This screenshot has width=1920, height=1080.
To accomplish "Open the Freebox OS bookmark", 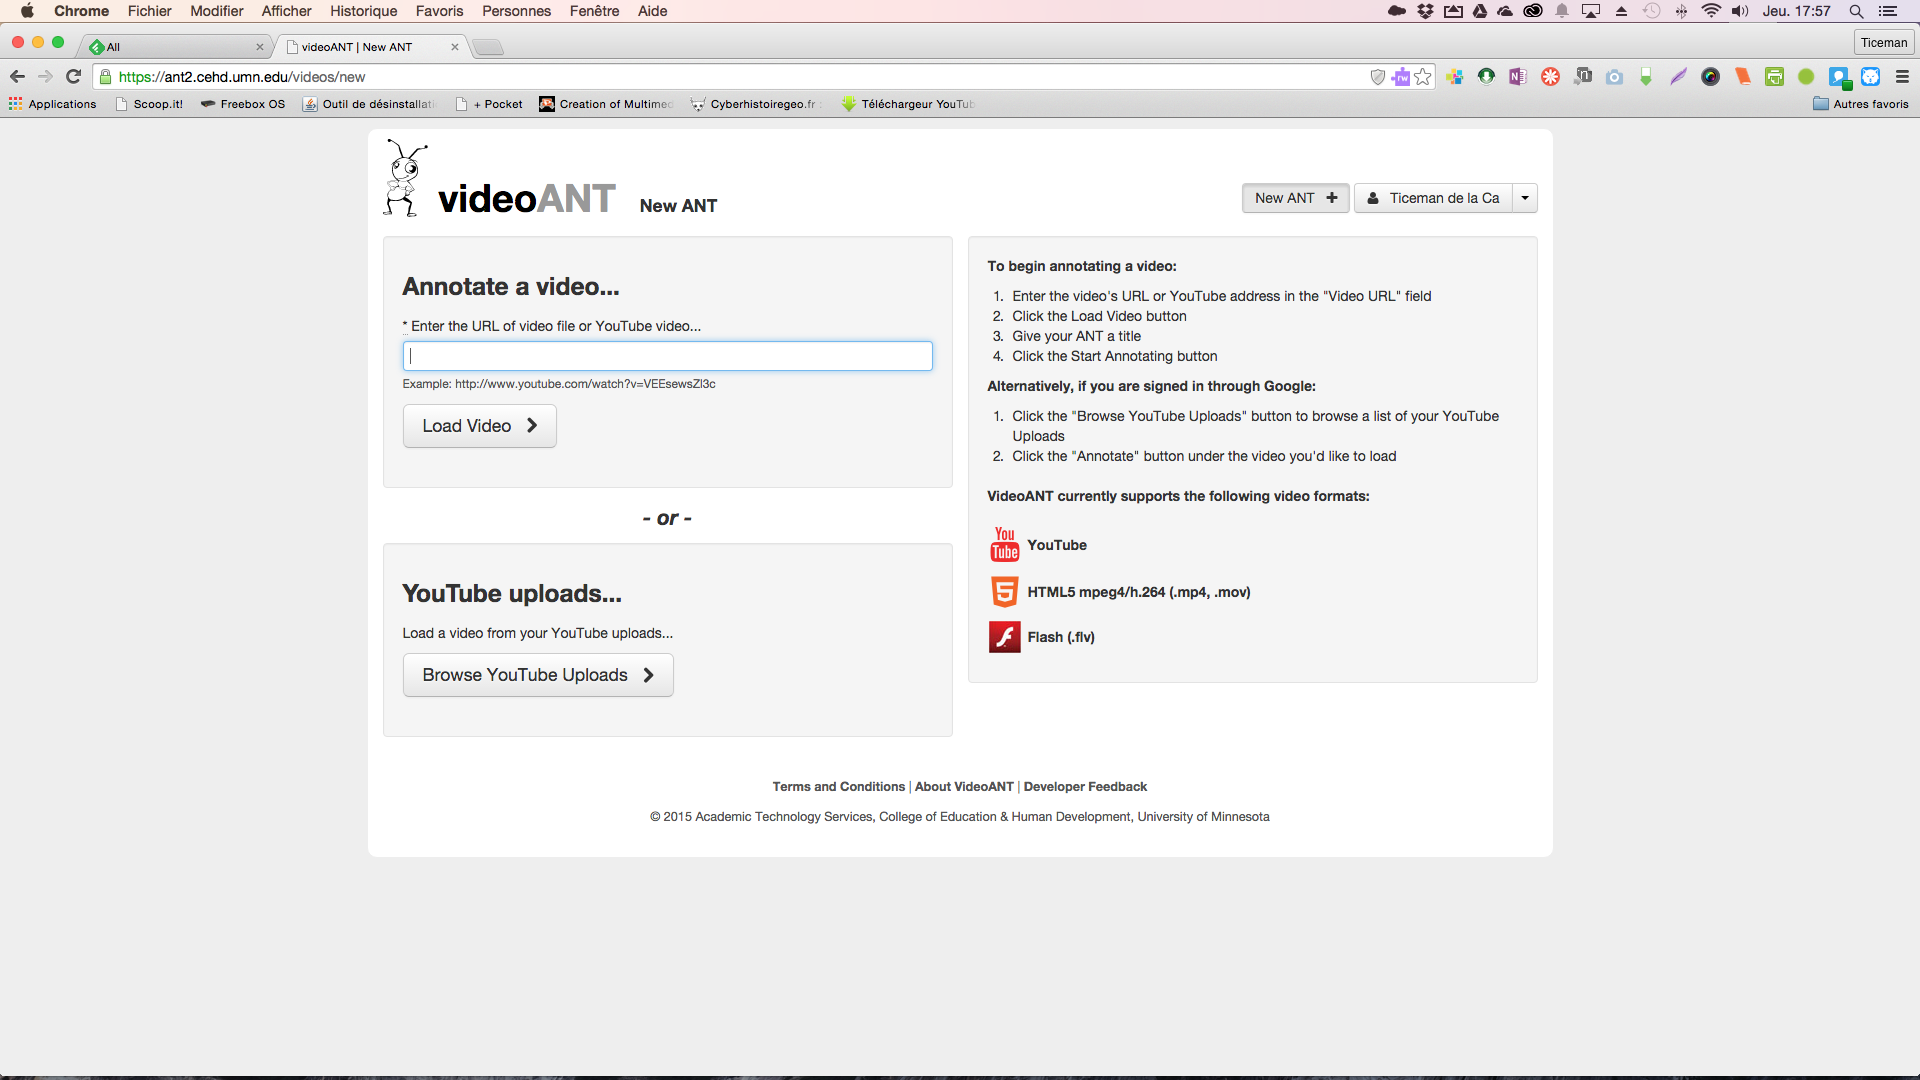I will click(x=243, y=104).
